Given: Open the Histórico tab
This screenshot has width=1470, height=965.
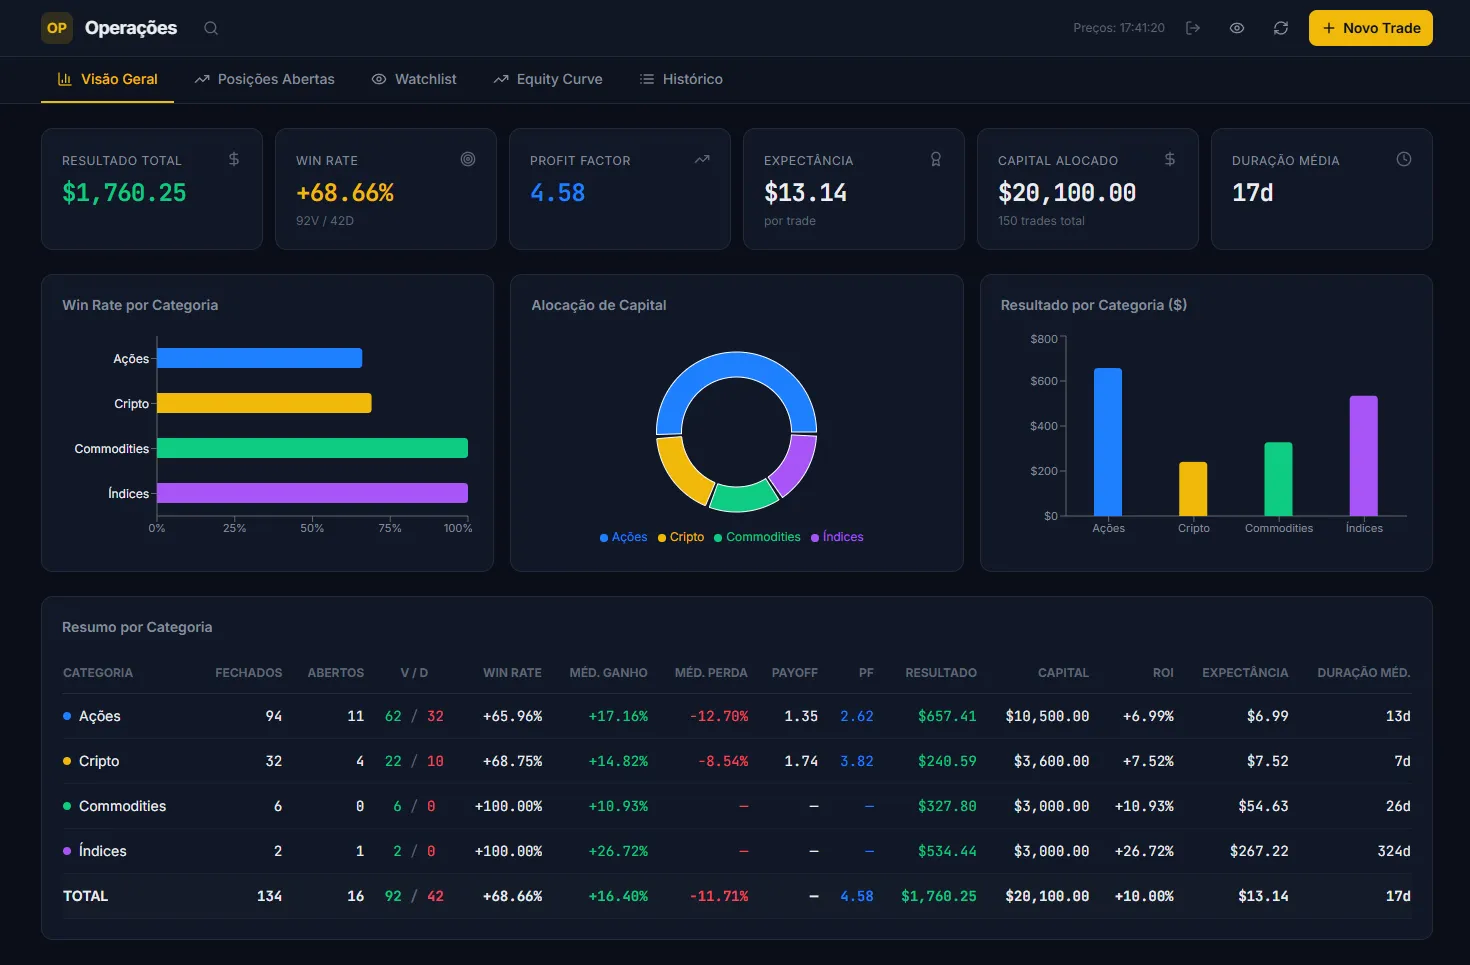Looking at the screenshot, I should (x=681, y=79).
